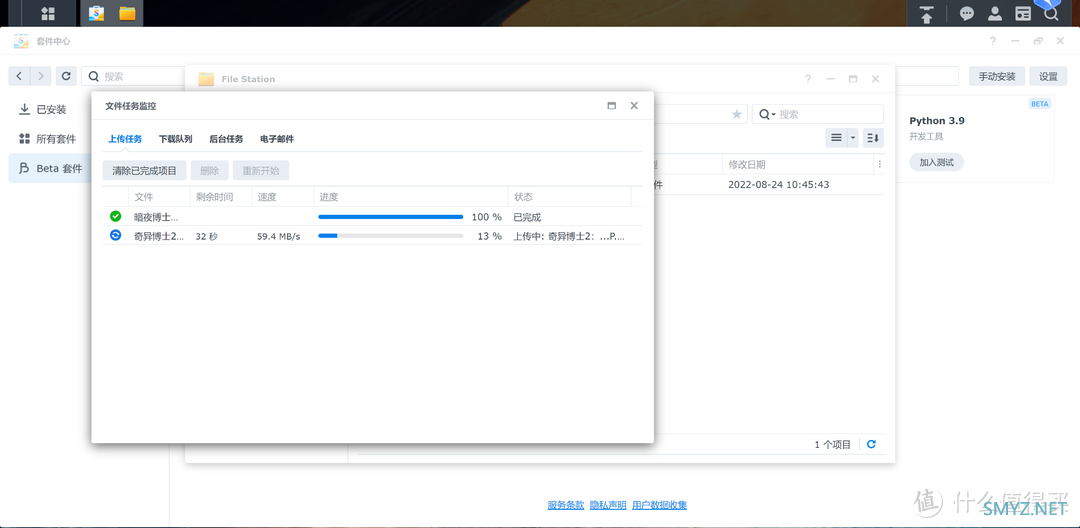
Task: Click the Restart (重新开始) task button
Action: point(260,171)
